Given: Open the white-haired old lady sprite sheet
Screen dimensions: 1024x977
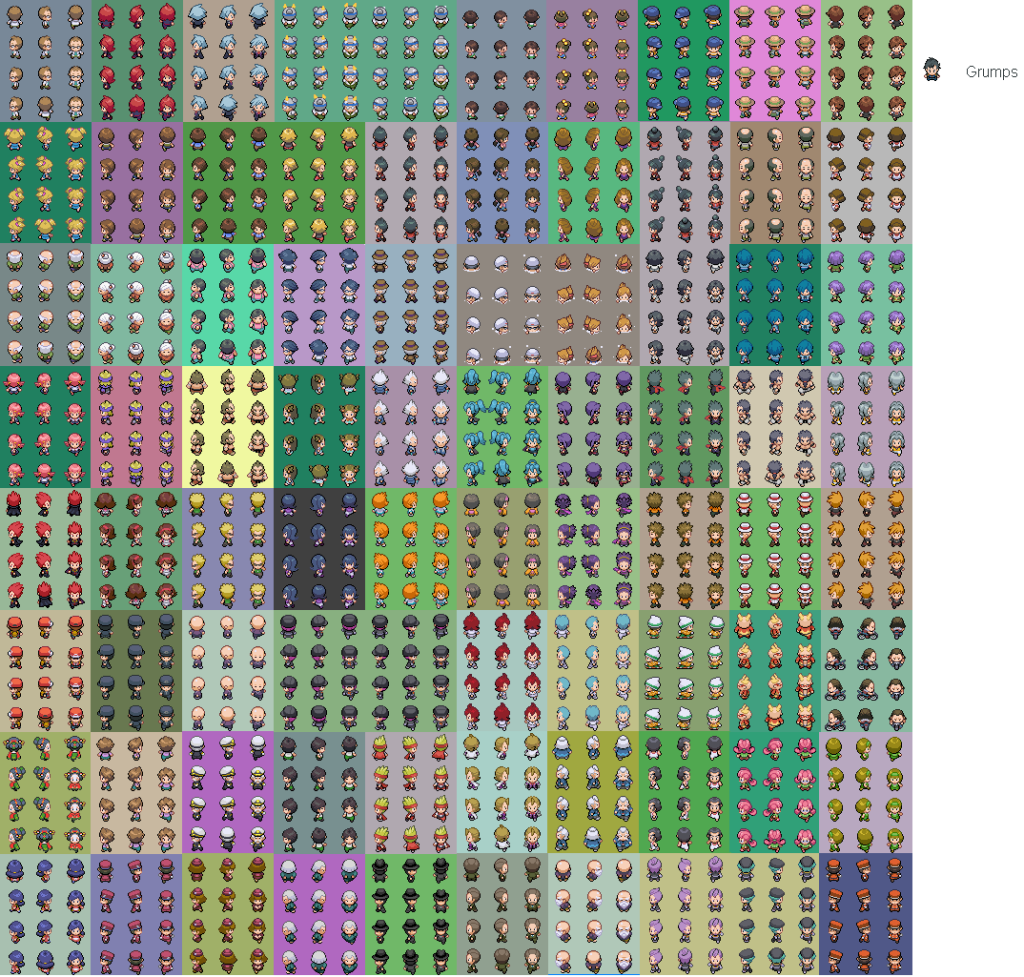Looking at the screenshot, I should [x=137, y=305].
